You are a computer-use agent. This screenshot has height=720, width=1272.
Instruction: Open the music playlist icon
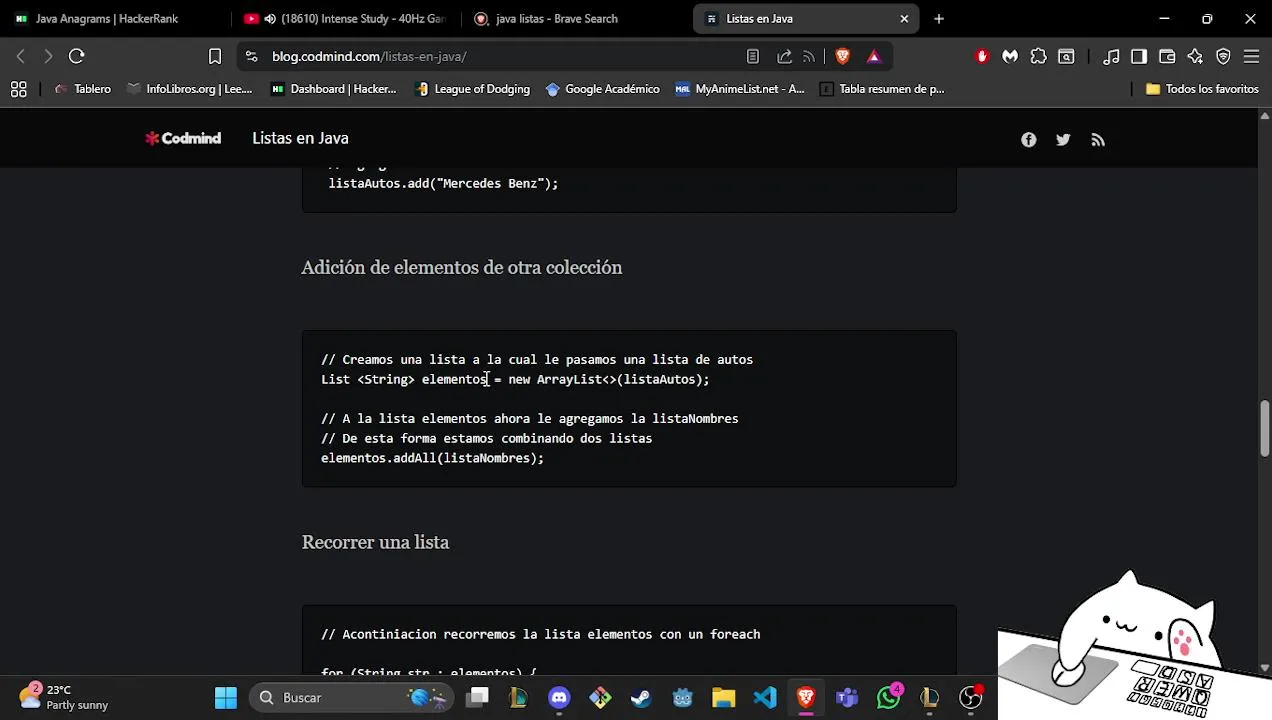pyautogui.click(x=1111, y=56)
